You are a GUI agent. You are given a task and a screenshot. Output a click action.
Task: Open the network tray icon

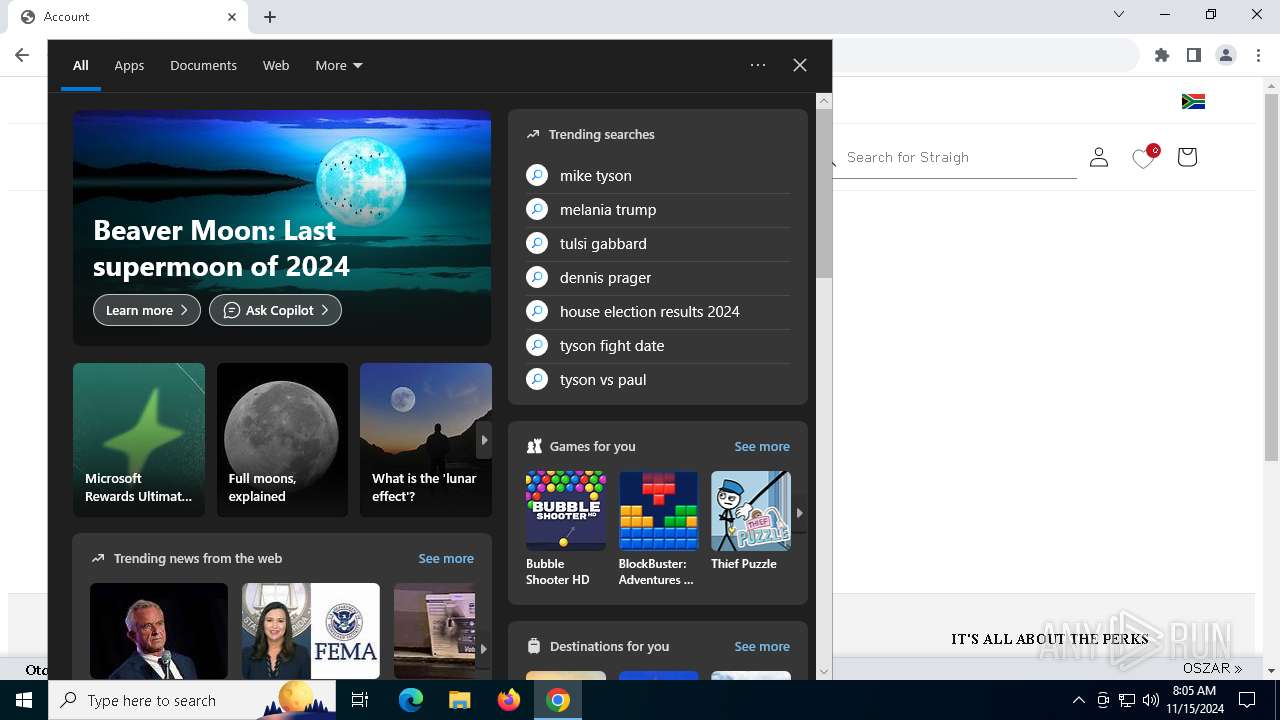pyautogui.click(x=1127, y=700)
